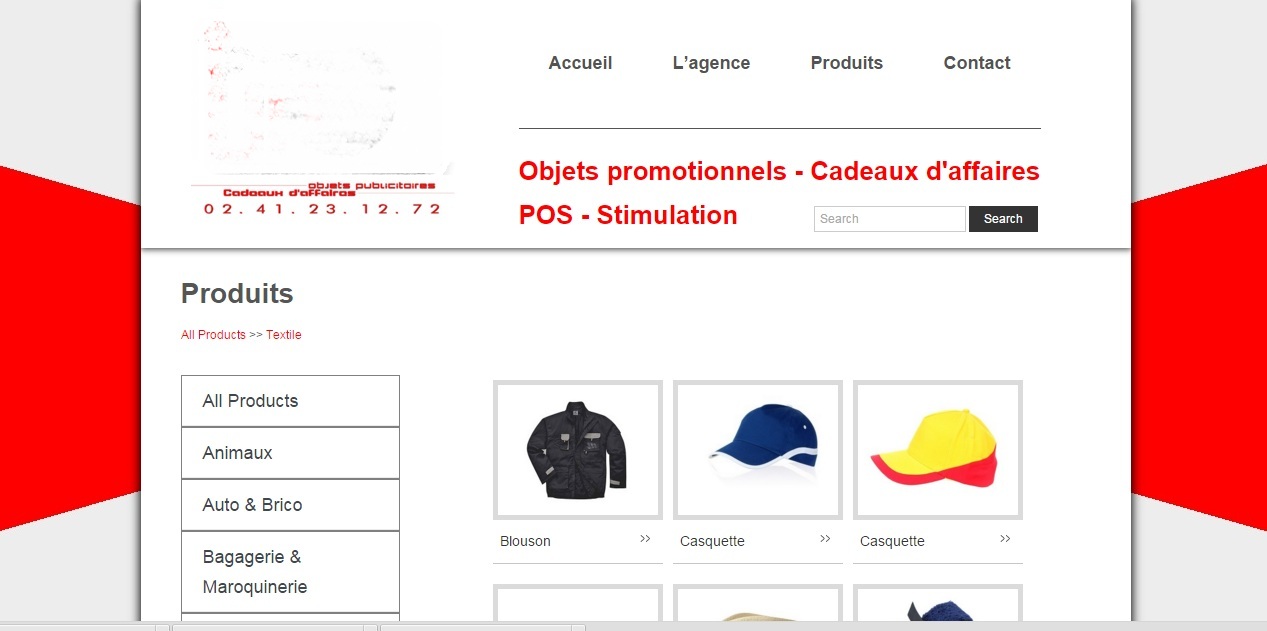Click the arrow icon beside the blue Casquette

pyautogui.click(x=825, y=539)
